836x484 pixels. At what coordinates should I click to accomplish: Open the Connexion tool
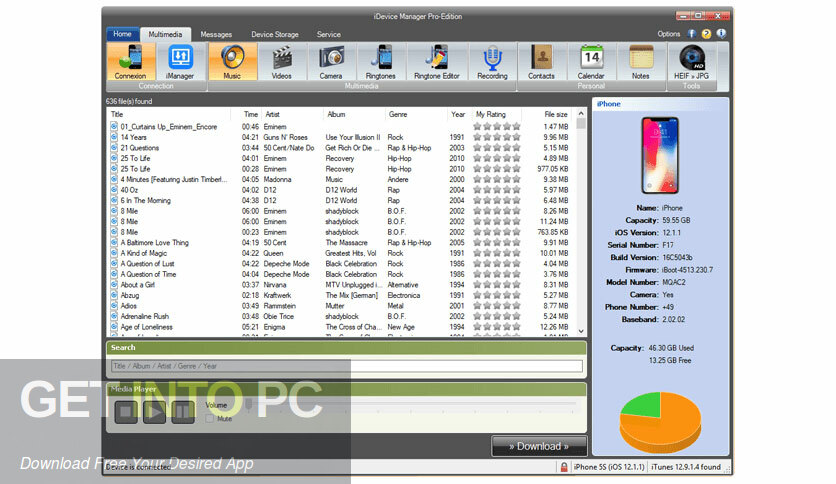130,62
